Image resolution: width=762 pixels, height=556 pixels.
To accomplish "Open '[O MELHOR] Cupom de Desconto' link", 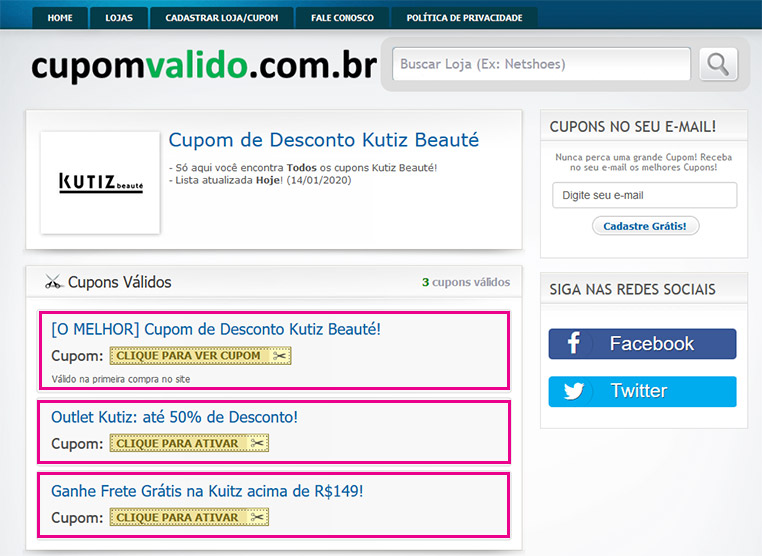I will coord(216,330).
